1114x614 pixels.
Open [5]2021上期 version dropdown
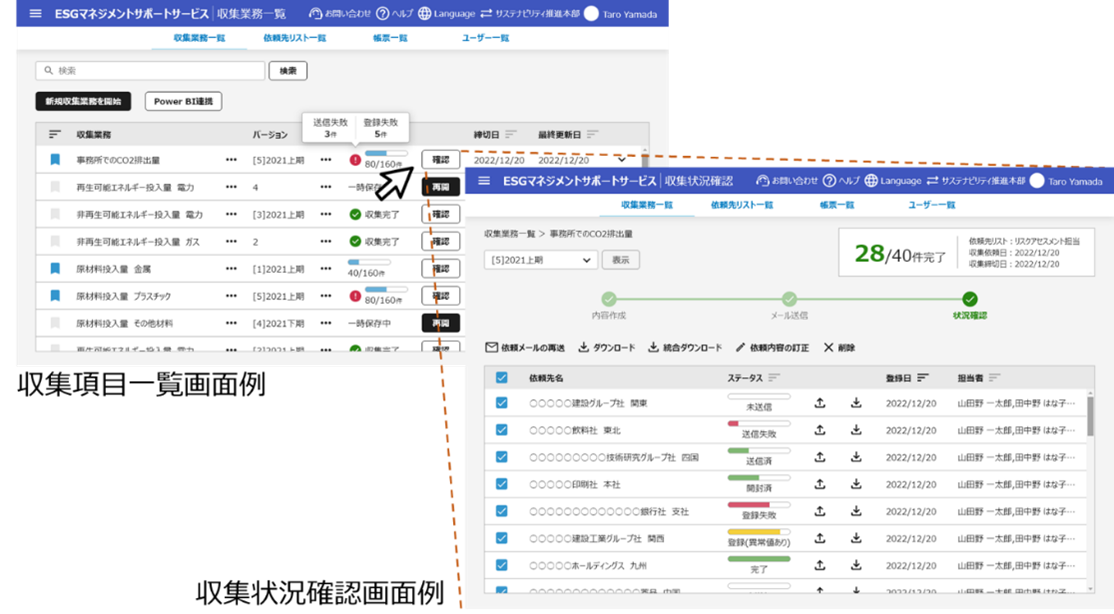click(541, 260)
